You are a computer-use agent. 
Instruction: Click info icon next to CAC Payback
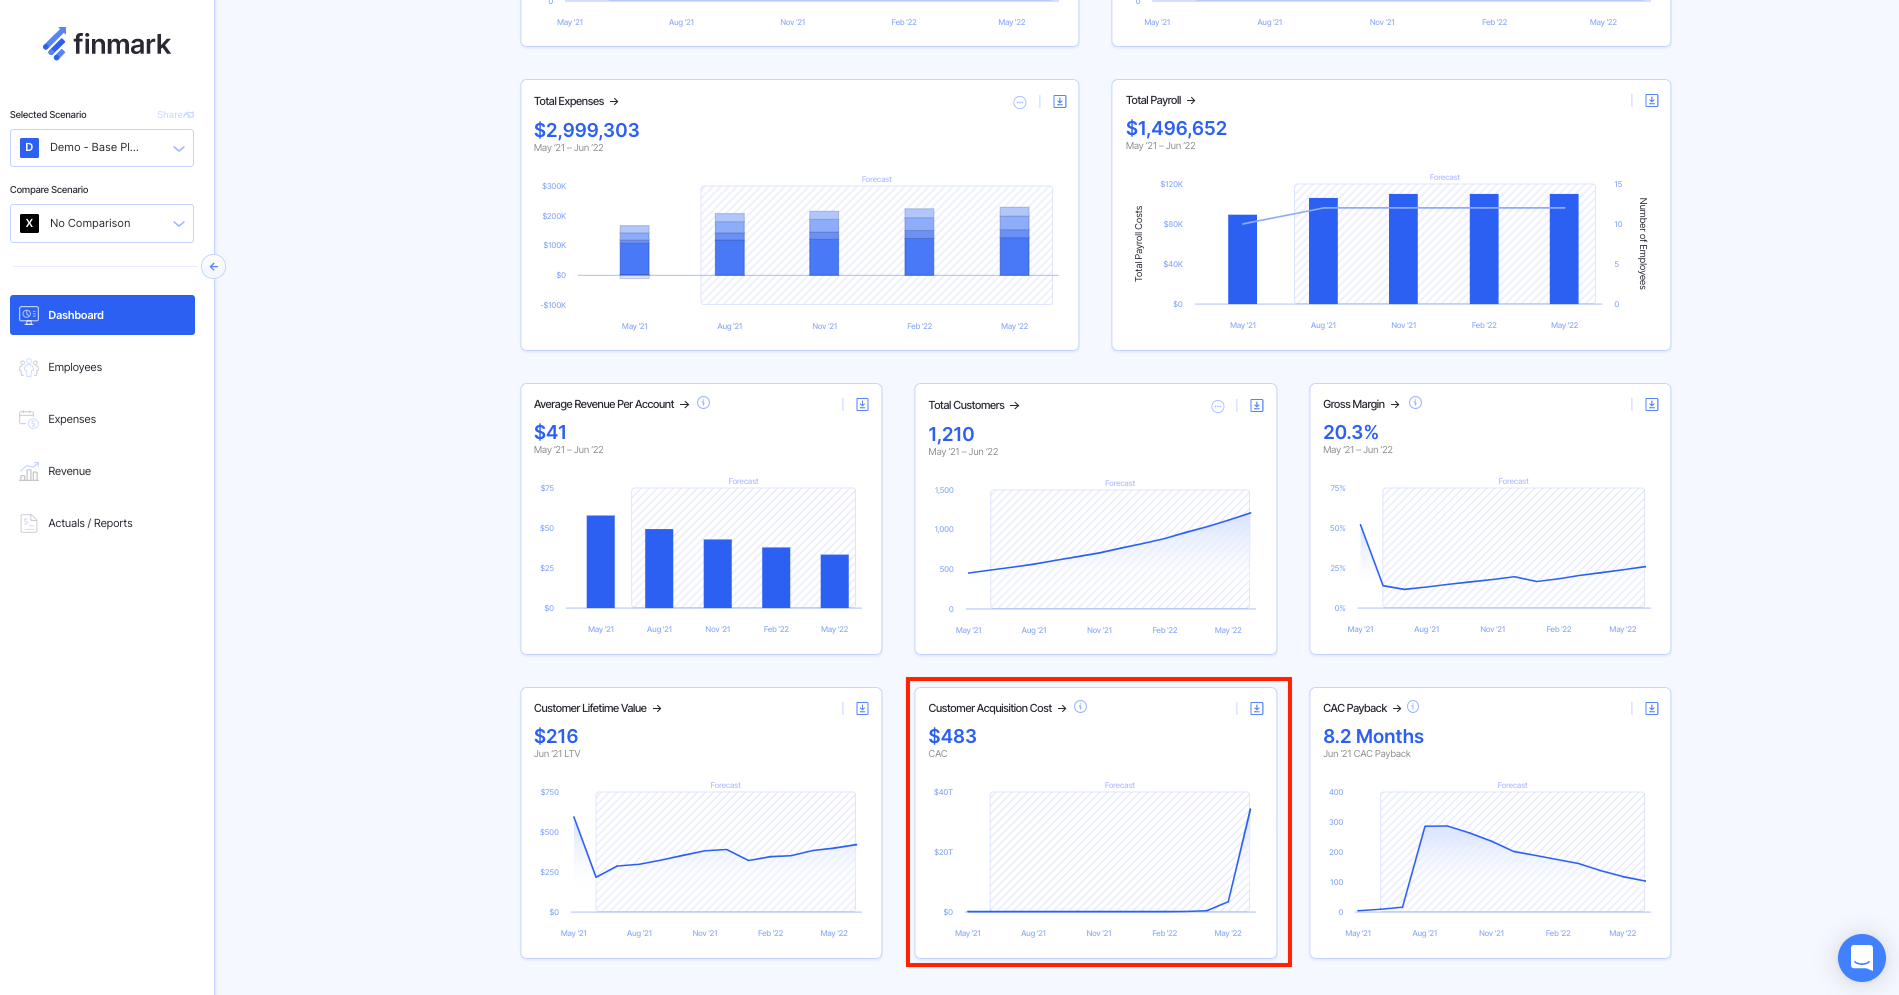[x=1413, y=707]
